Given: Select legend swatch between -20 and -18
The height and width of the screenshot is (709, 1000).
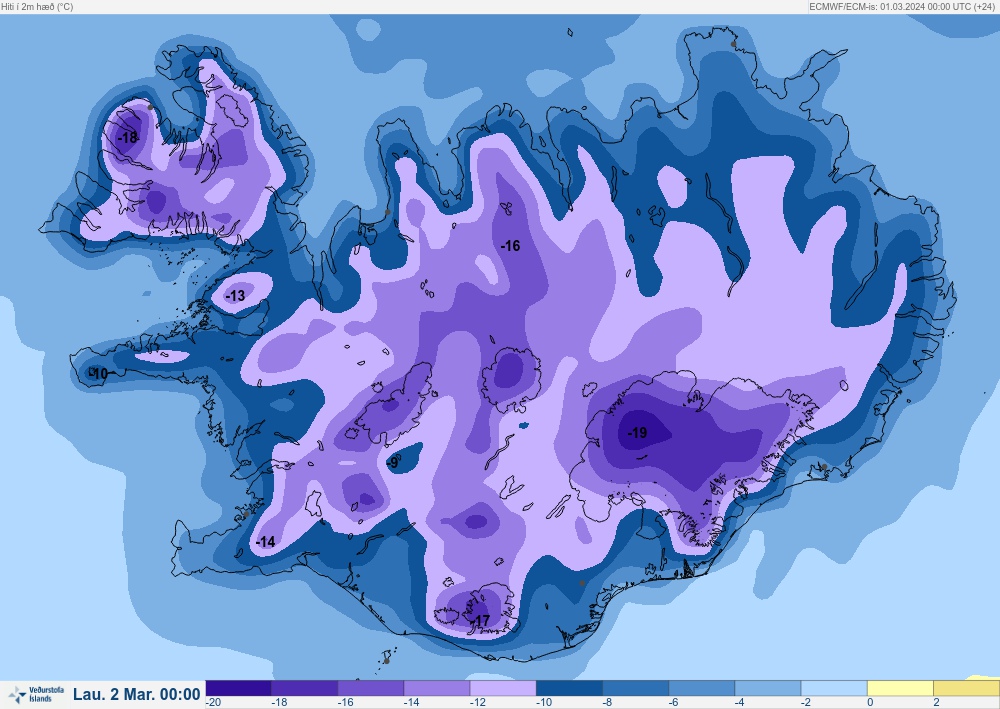Looking at the screenshot, I should coord(239,688).
